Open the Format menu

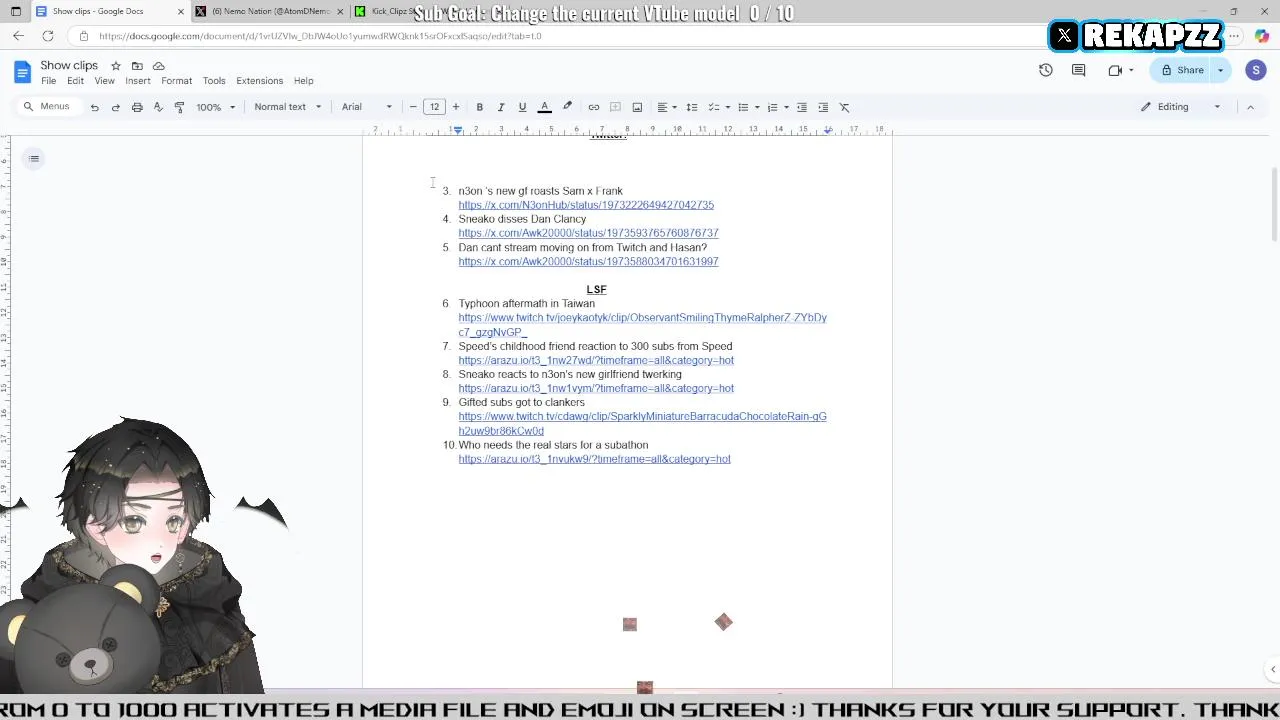tap(176, 81)
